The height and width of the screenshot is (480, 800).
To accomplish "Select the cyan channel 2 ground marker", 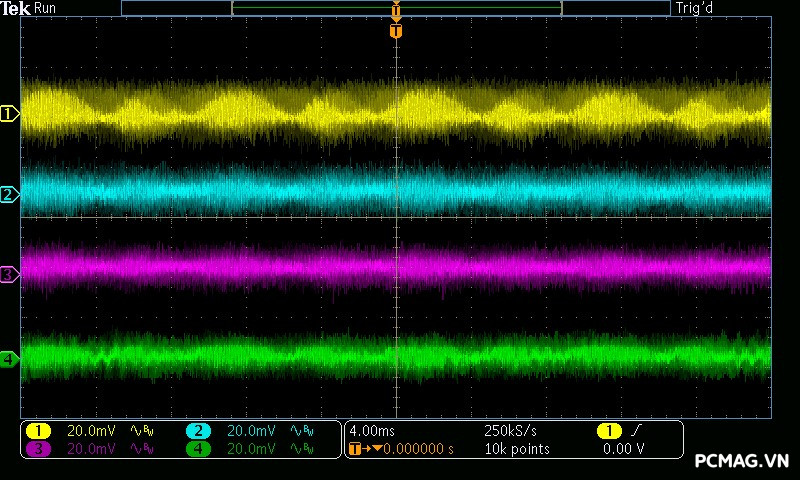I will (9, 194).
